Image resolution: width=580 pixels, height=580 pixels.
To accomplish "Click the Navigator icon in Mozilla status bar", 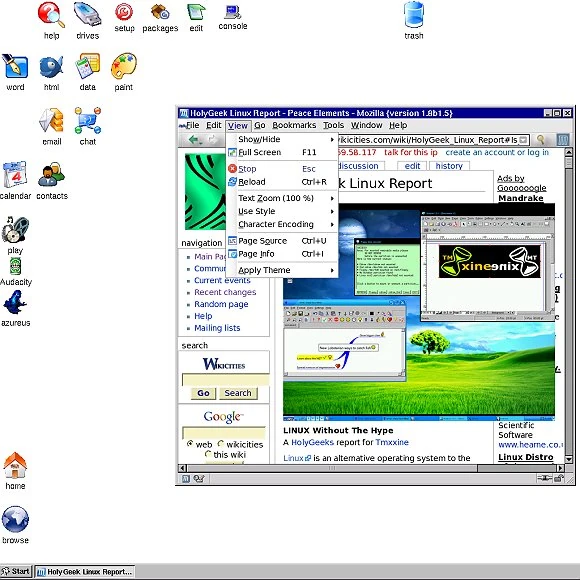I will click(x=186, y=479).
